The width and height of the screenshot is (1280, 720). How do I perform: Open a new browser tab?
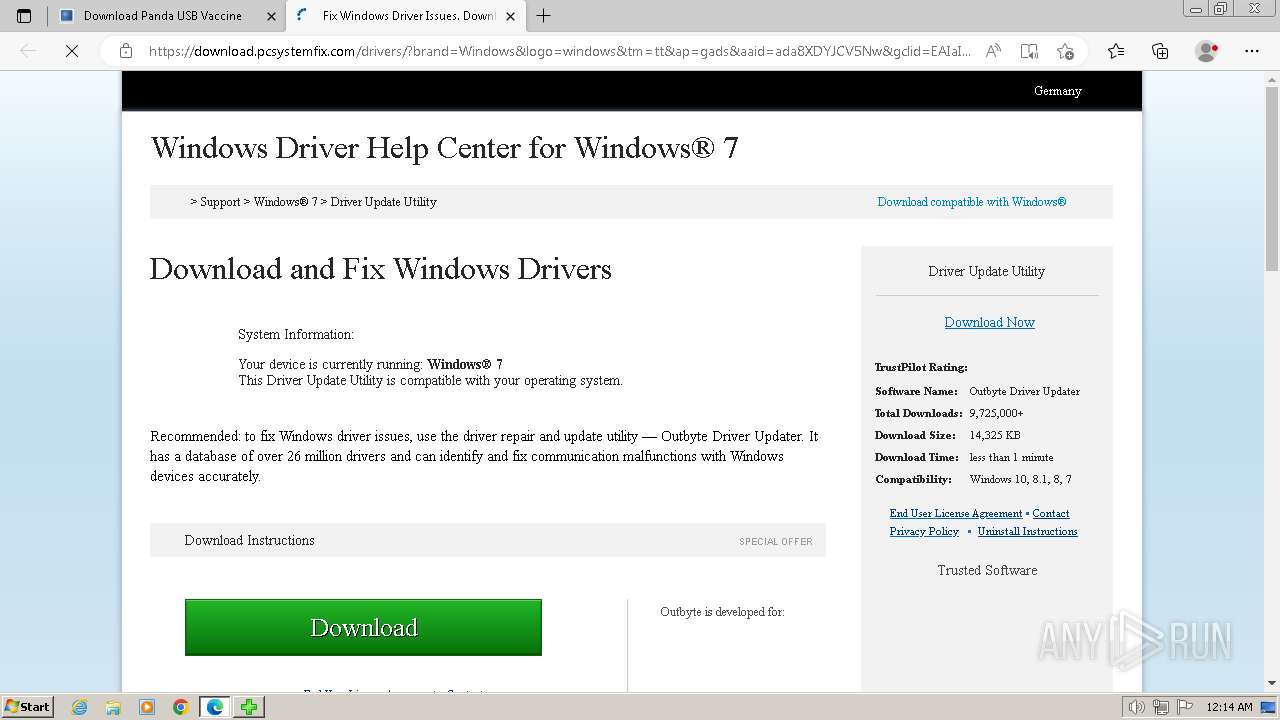[x=543, y=16]
